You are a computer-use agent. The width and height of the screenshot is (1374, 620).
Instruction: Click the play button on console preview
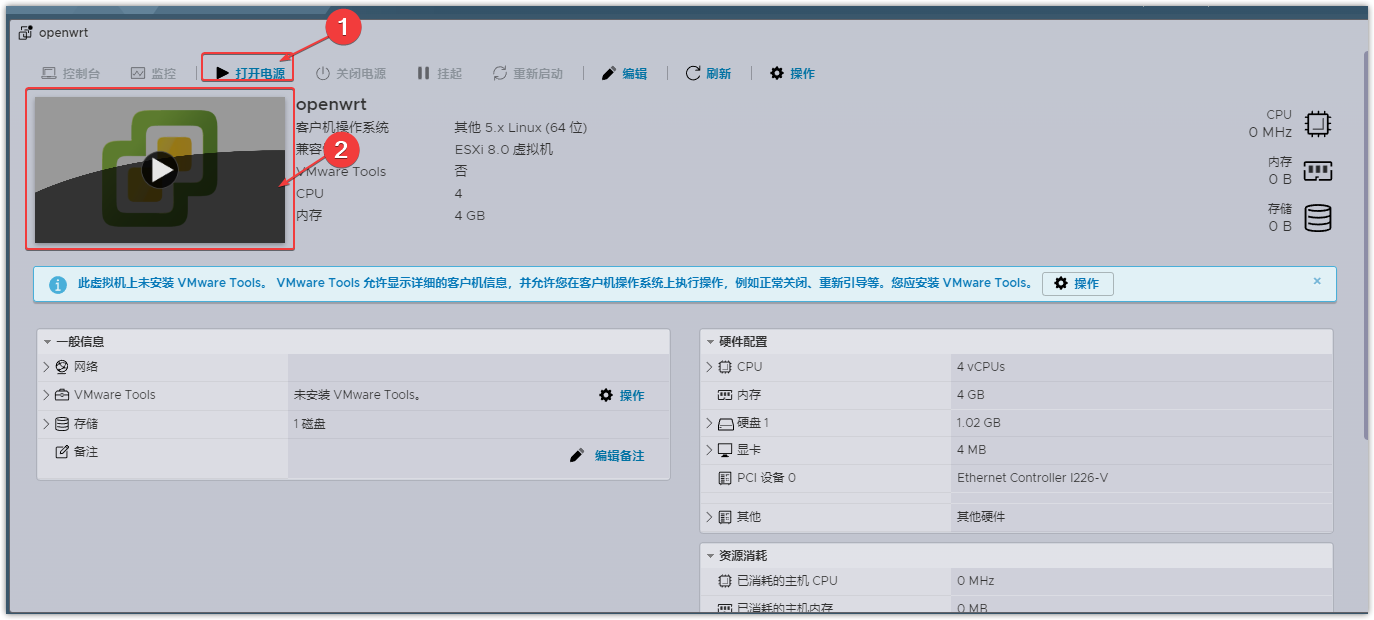(160, 169)
